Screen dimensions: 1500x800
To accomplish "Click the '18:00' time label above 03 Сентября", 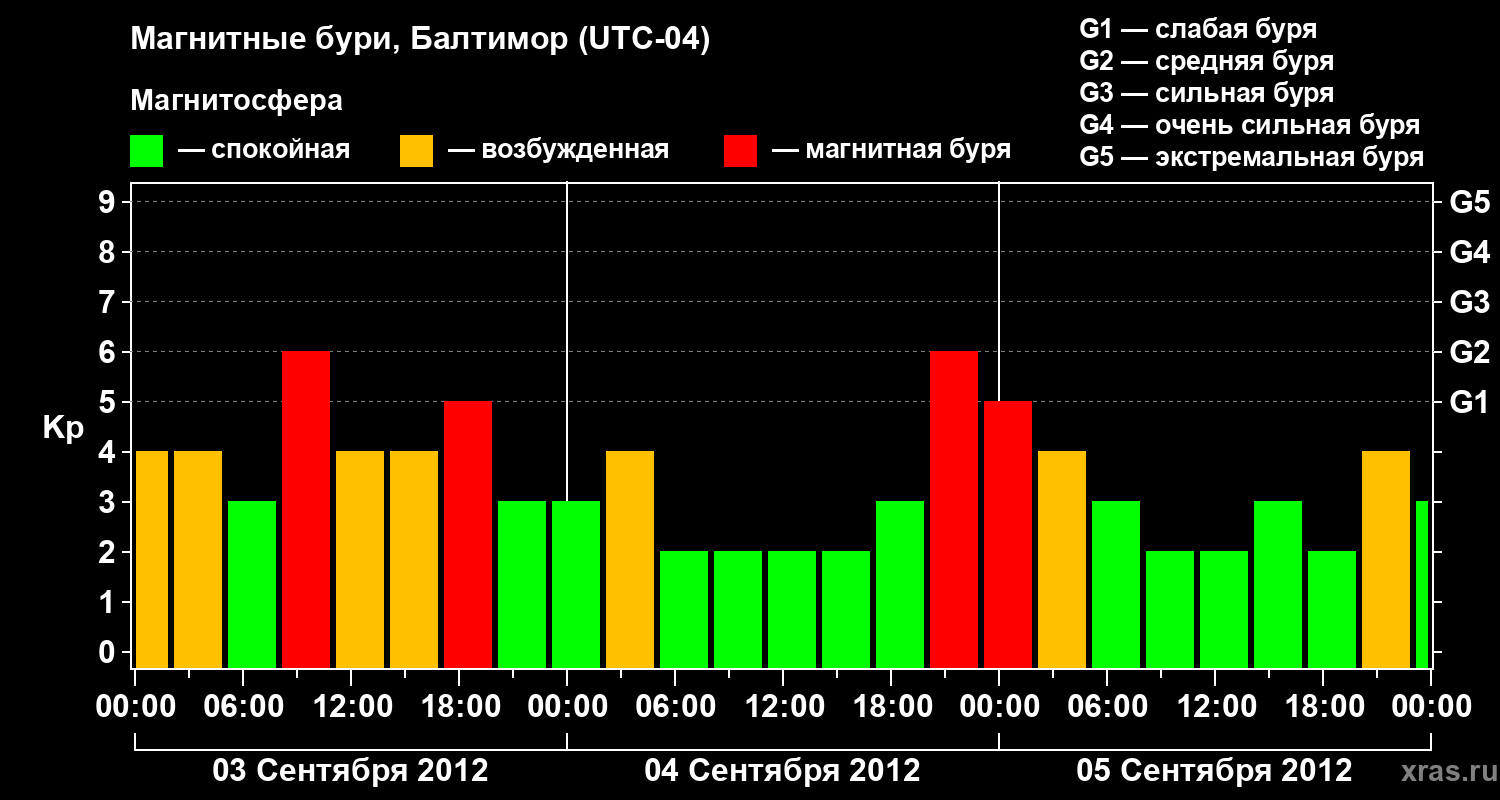I will point(459,706).
